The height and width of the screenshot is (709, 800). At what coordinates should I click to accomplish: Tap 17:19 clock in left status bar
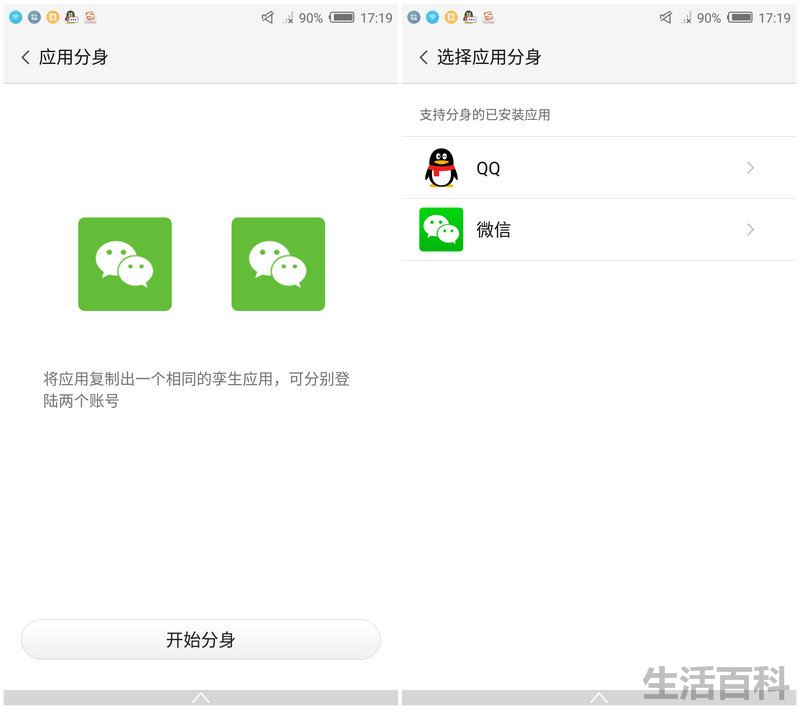coord(377,18)
